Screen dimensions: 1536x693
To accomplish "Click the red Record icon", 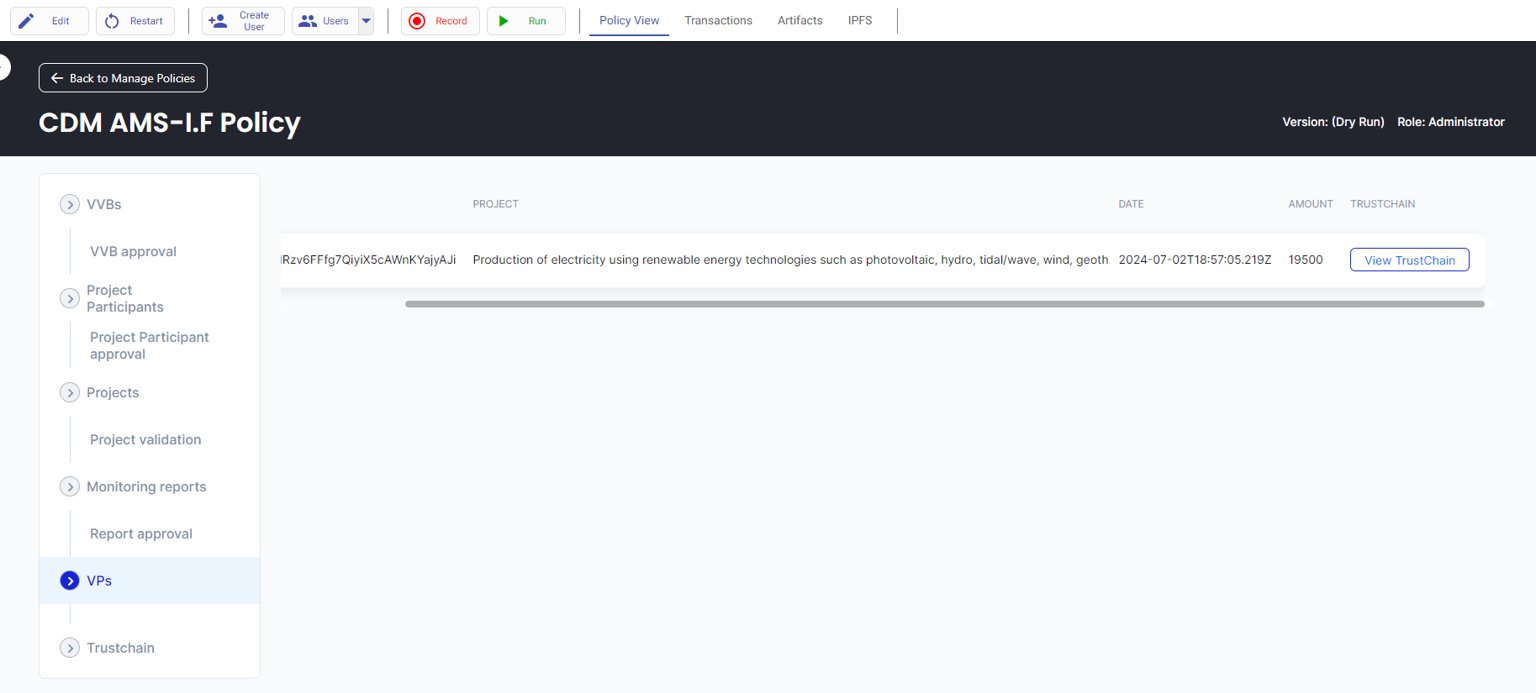I will pyautogui.click(x=417, y=21).
